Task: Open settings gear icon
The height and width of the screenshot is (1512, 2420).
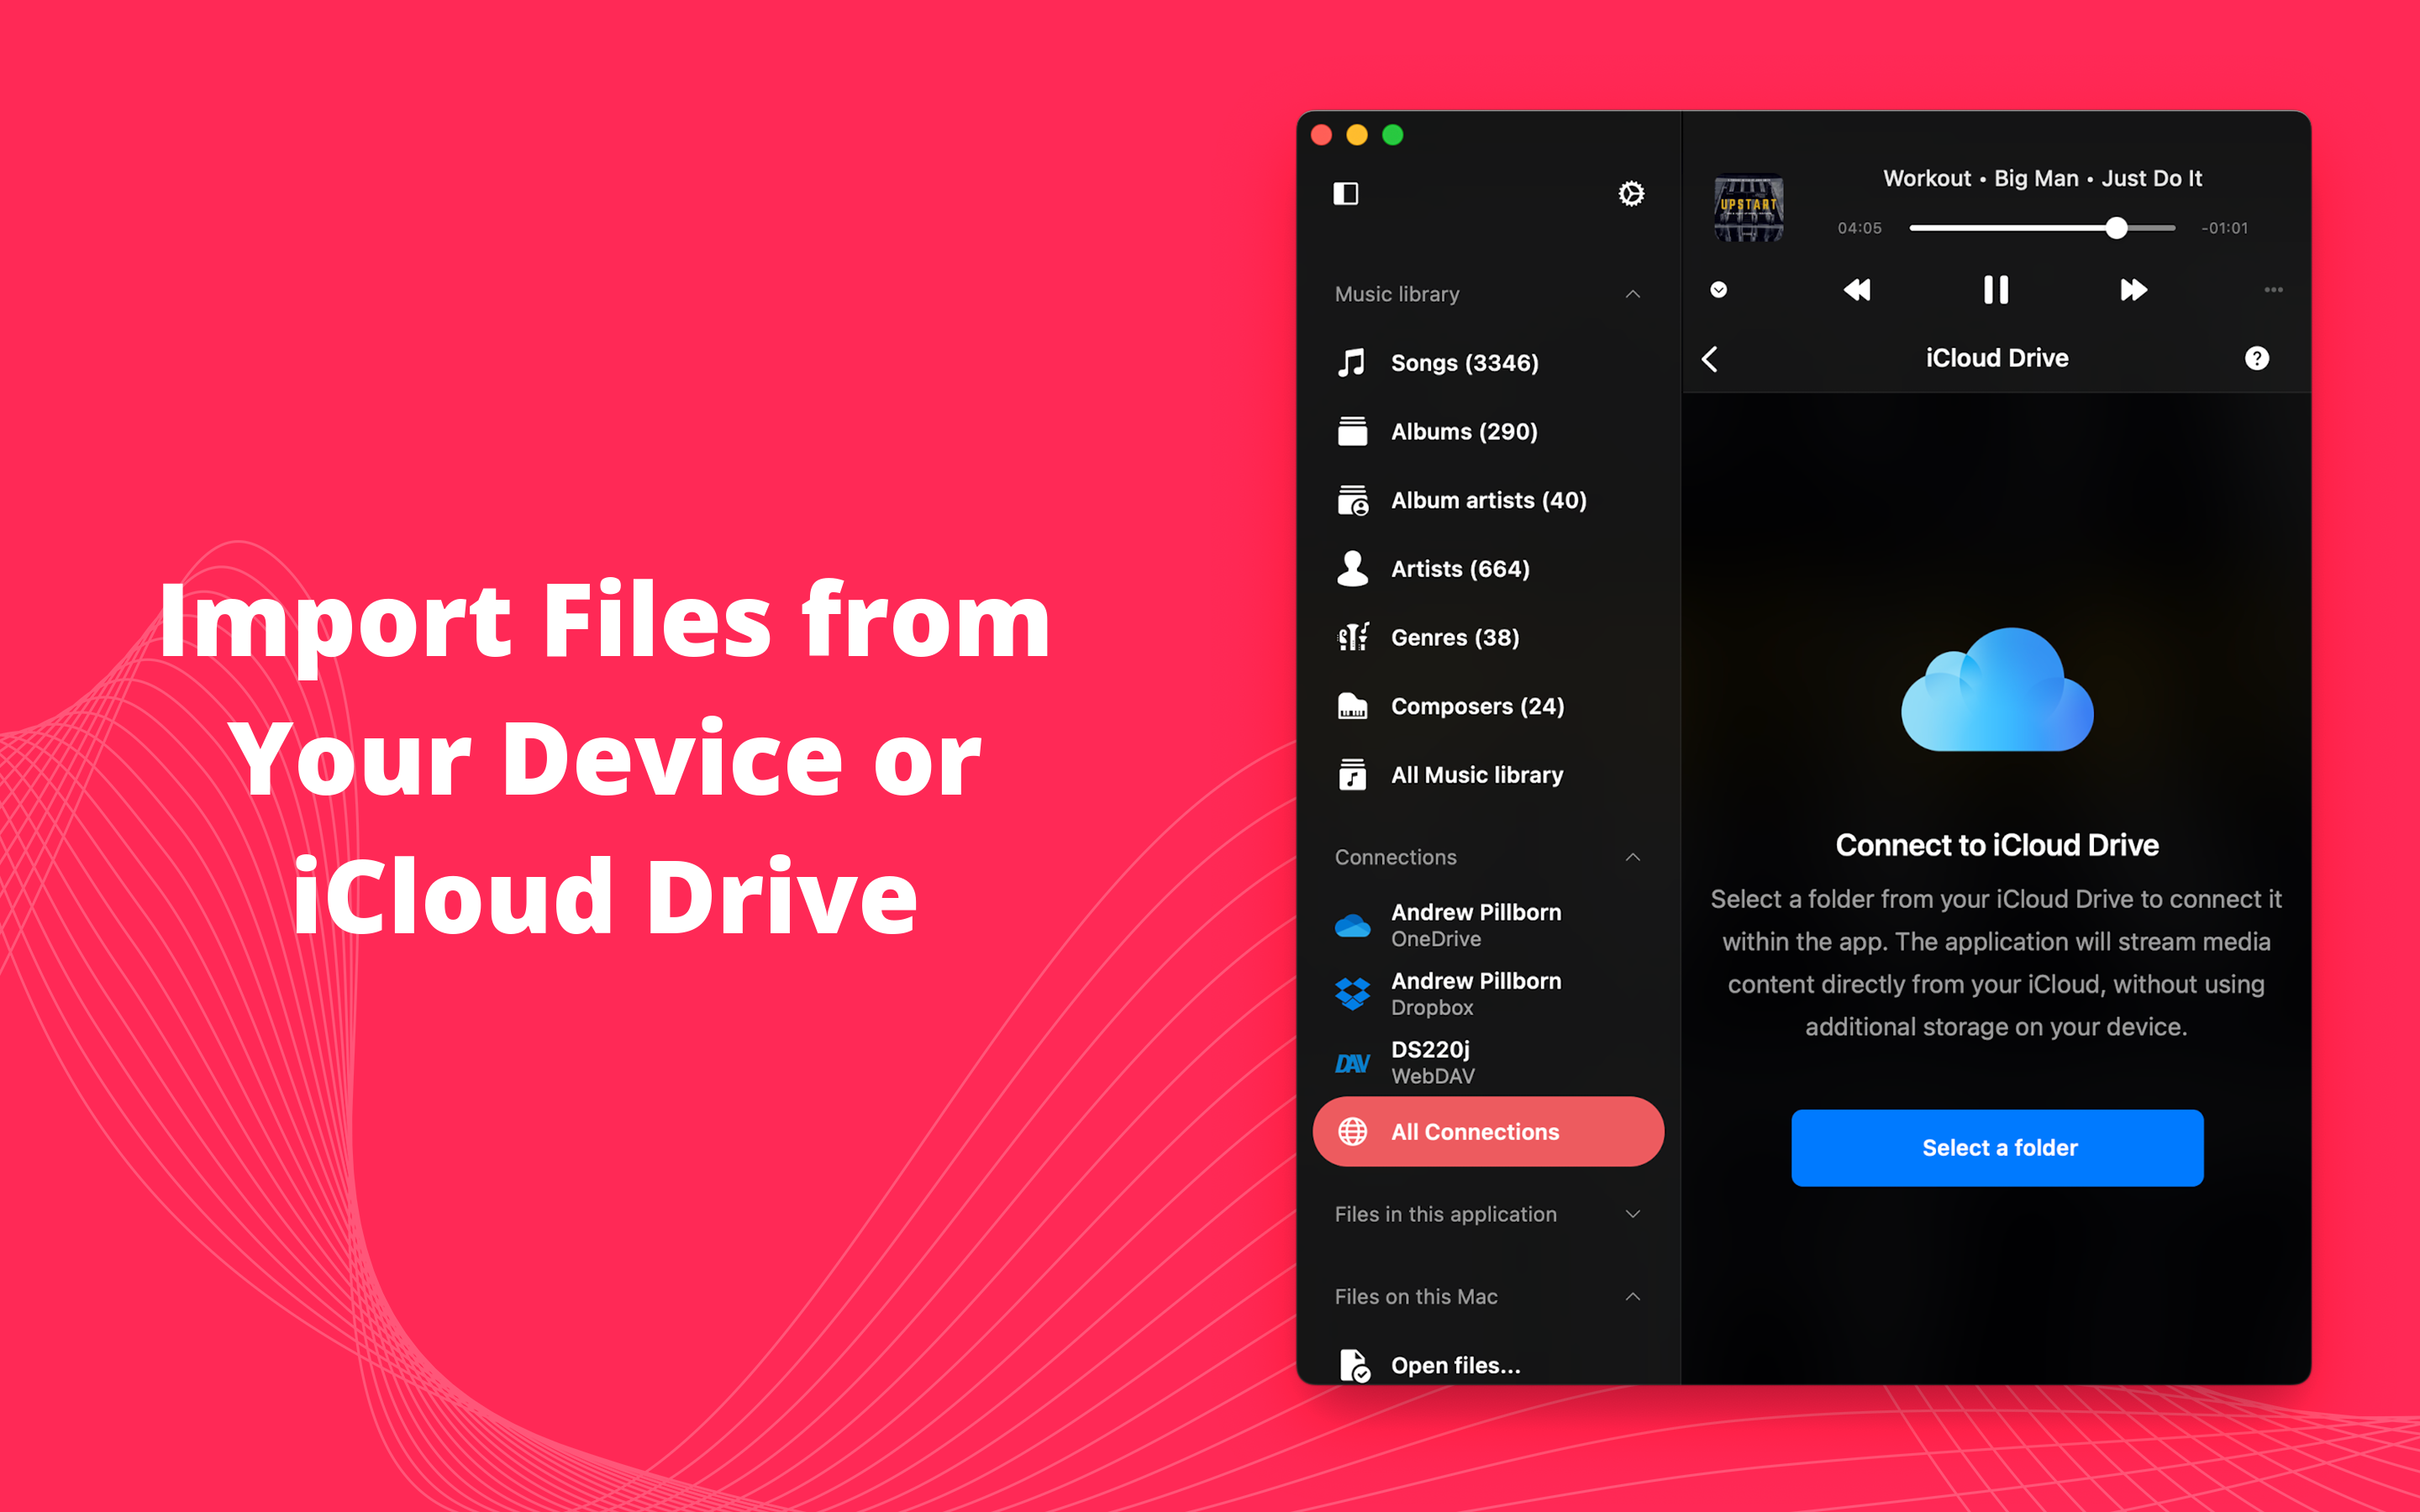Action: click(1631, 193)
